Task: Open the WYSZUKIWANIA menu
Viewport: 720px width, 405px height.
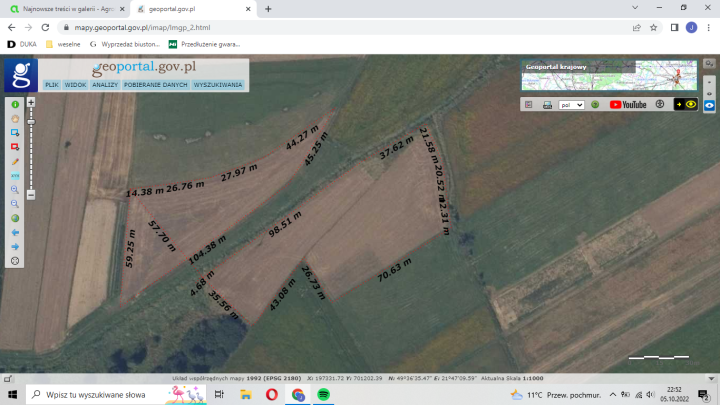Action: pyautogui.click(x=218, y=85)
